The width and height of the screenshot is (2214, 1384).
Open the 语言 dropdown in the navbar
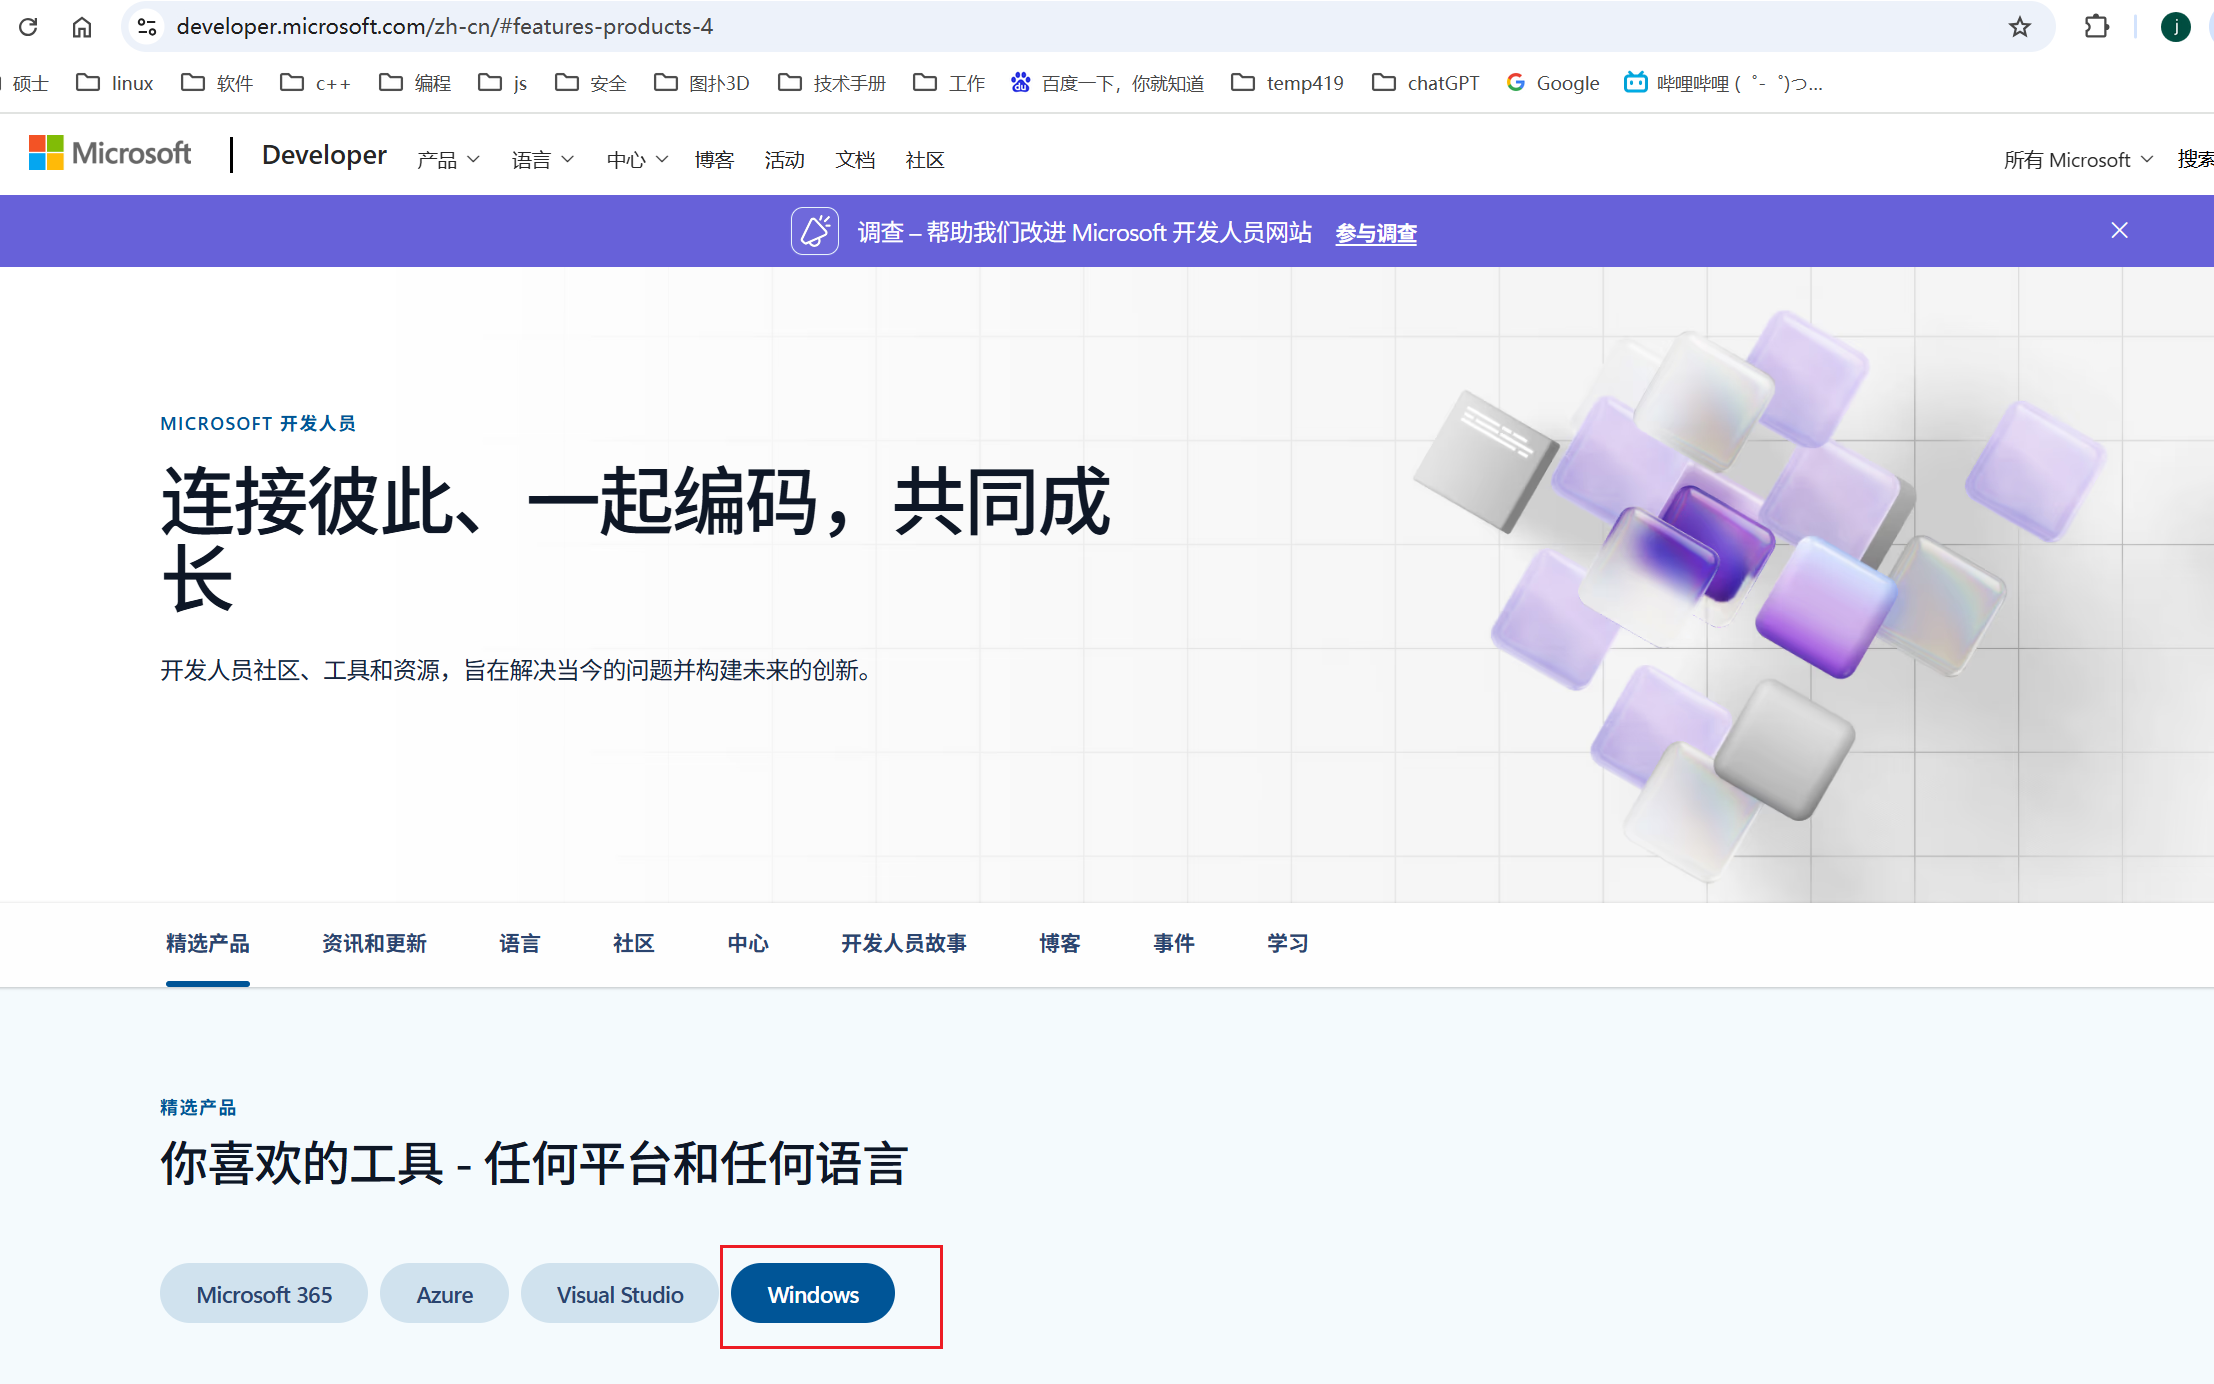coord(542,158)
